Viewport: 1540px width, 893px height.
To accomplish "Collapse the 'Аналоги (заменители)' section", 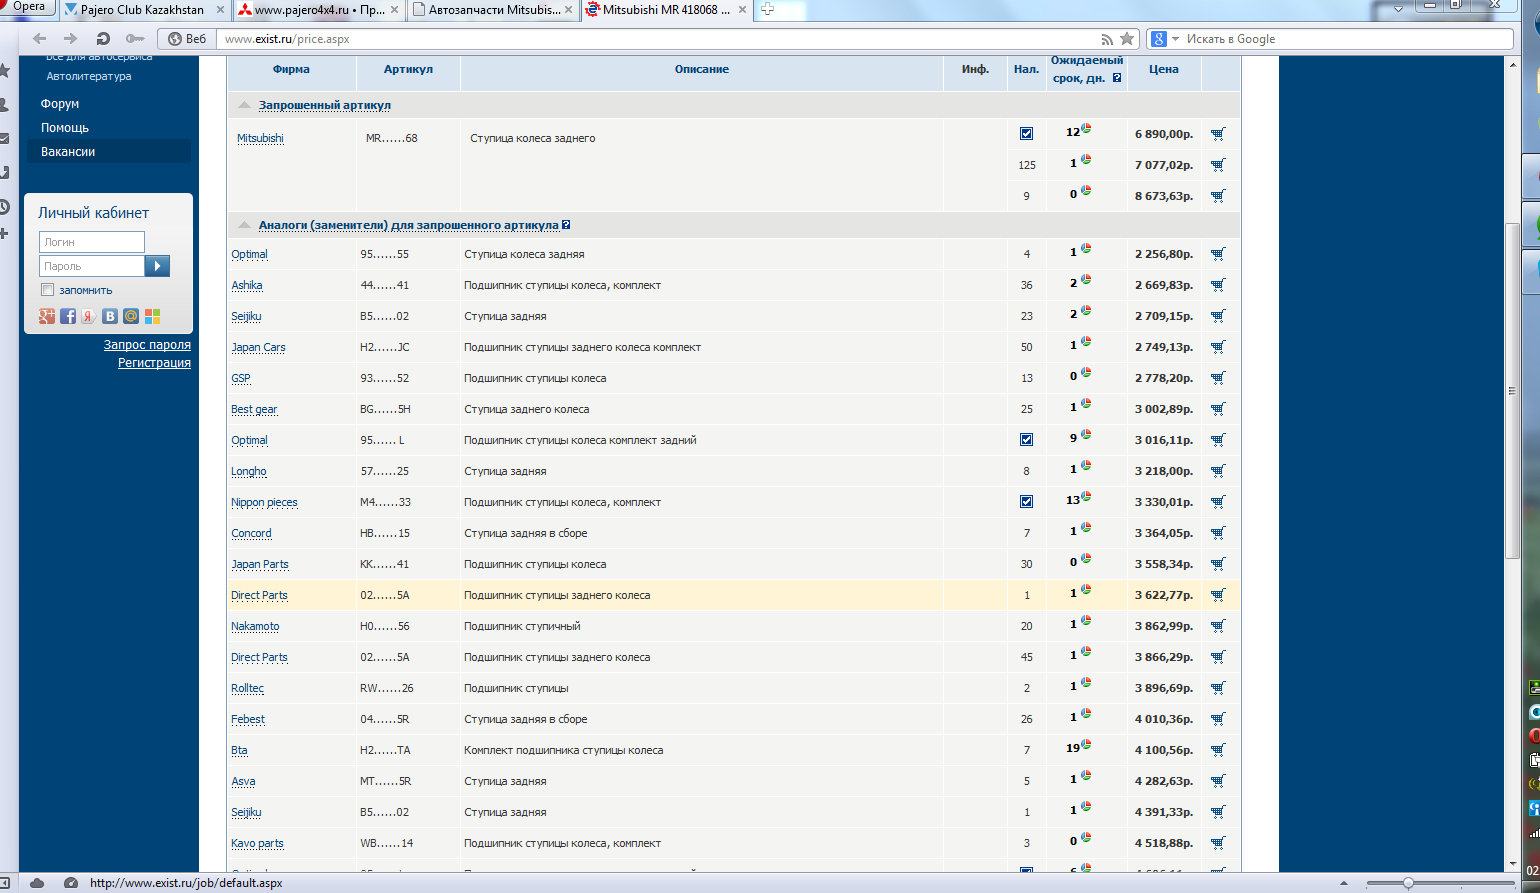I will pyautogui.click(x=244, y=225).
